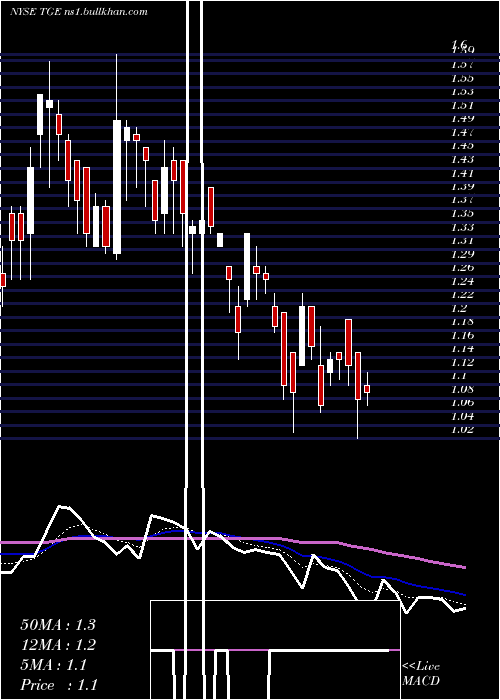500x700 pixels.
Task: Click the 1.12 price axis label
Action: 462,362
